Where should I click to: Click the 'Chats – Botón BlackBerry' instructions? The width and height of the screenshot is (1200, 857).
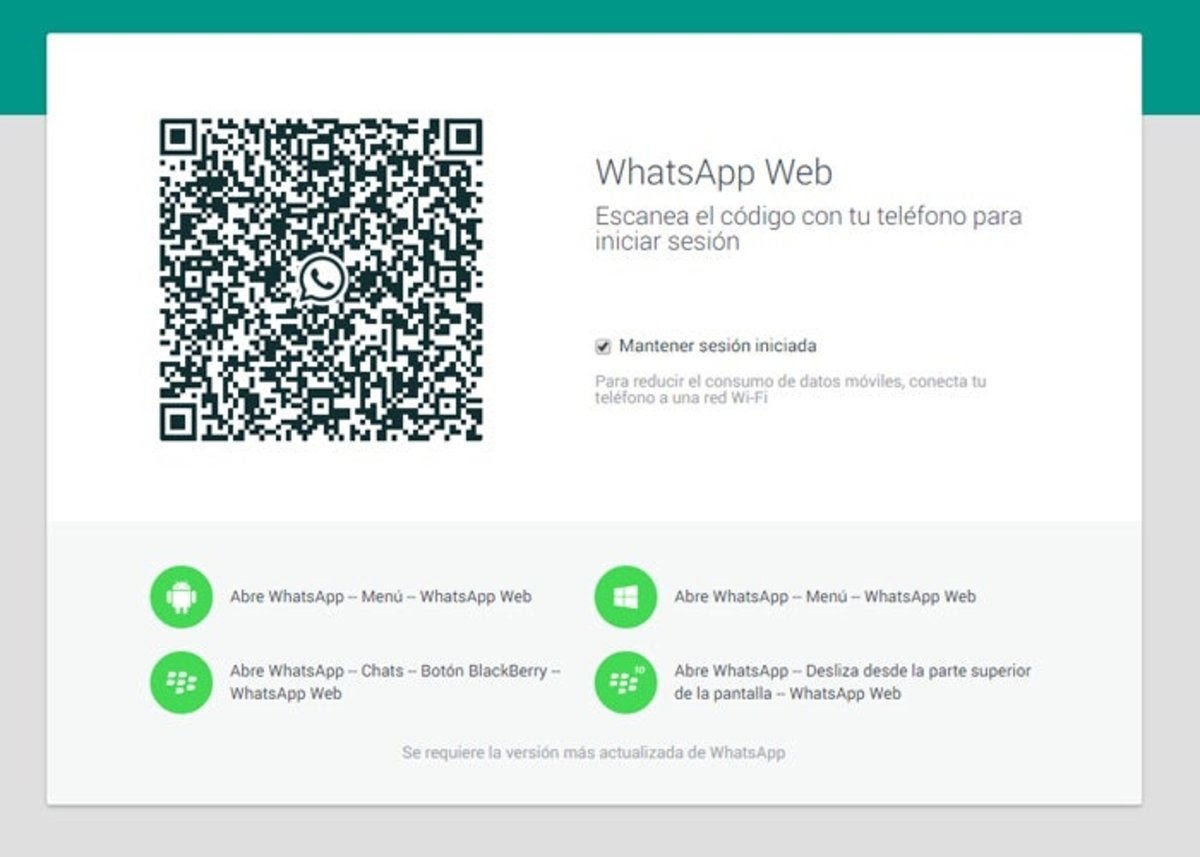(x=395, y=682)
